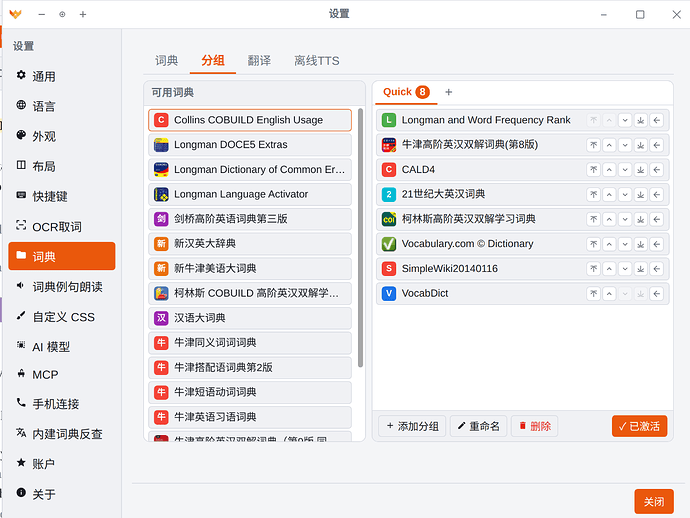The width and height of the screenshot is (690, 518).
Task: Remove Vocabulary.com Dictionary from Quick group
Action: 657,244
